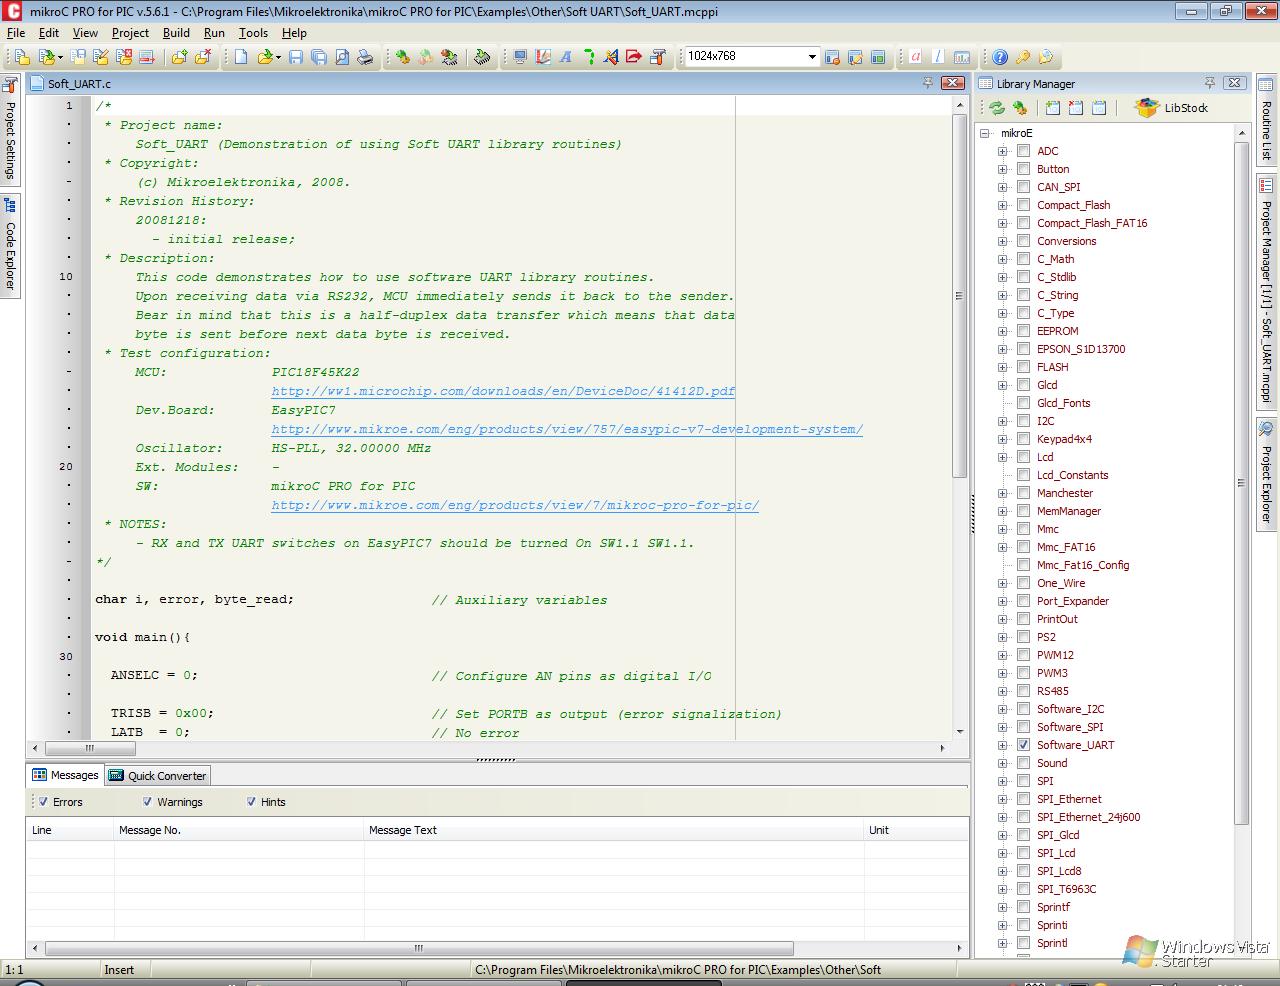Open the Tools menu
Screen dimensions: 1280x986
253,32
